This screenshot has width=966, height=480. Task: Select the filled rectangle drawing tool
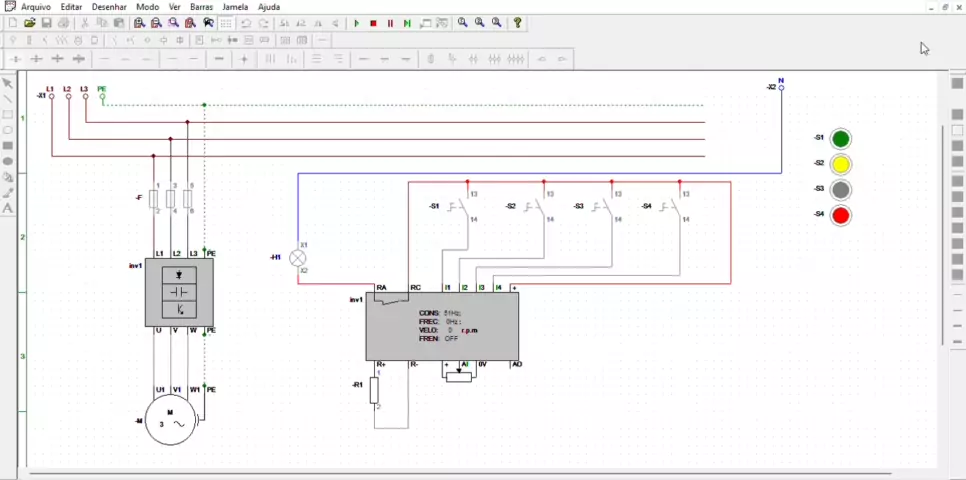(8, 146)
